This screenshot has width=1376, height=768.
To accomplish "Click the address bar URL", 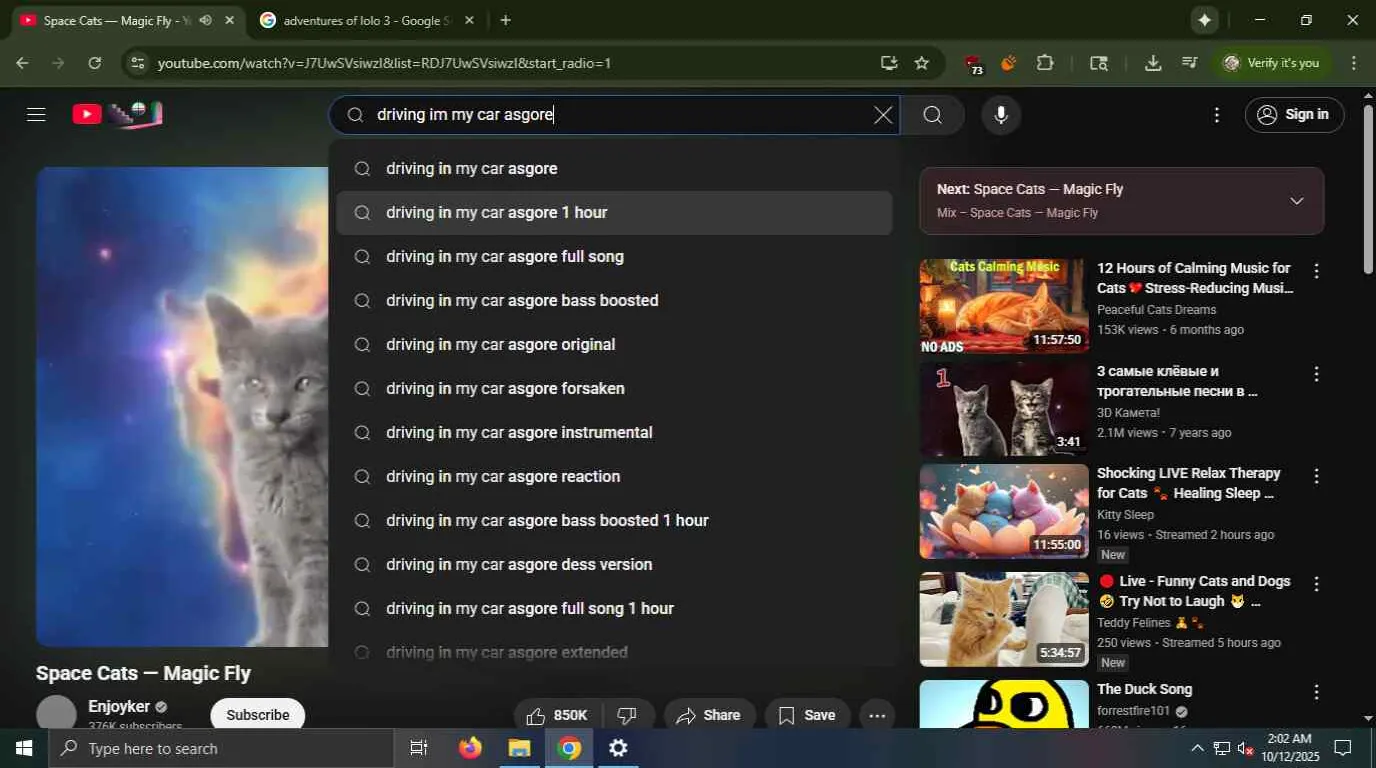I will click(384, 63).
